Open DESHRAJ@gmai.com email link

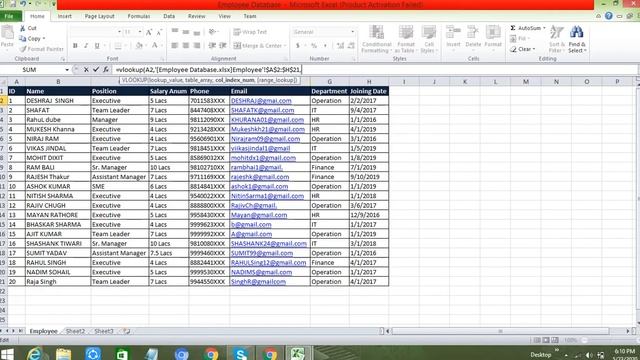click(x=261, y=100)
